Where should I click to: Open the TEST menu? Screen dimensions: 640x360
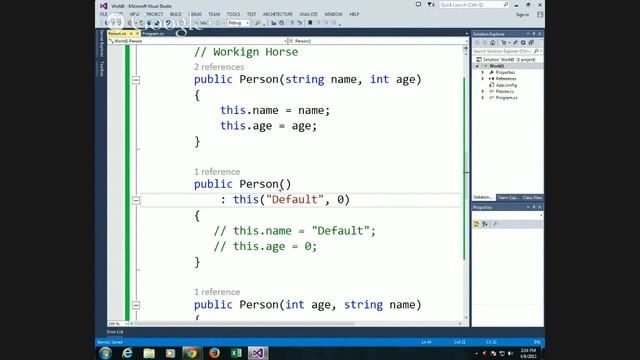pos(251,14)
